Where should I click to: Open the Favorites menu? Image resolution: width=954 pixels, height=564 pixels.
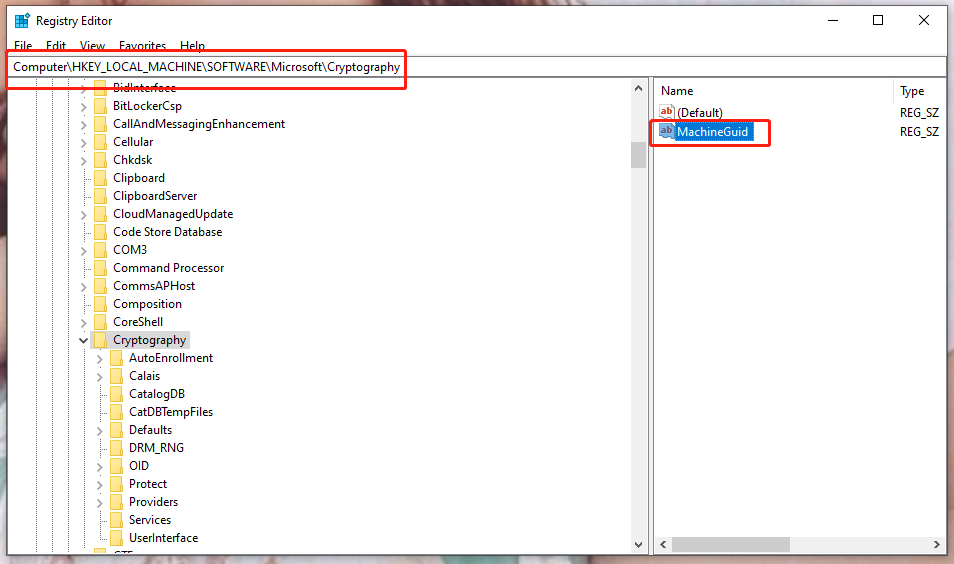coord(142,46)
